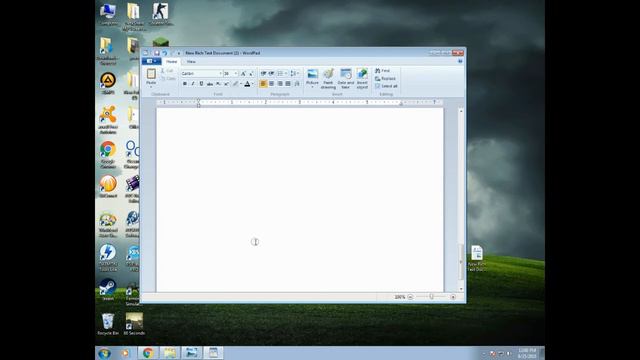640x360 pixels.
Task: Open the font size dropdown
Action: 236,73
